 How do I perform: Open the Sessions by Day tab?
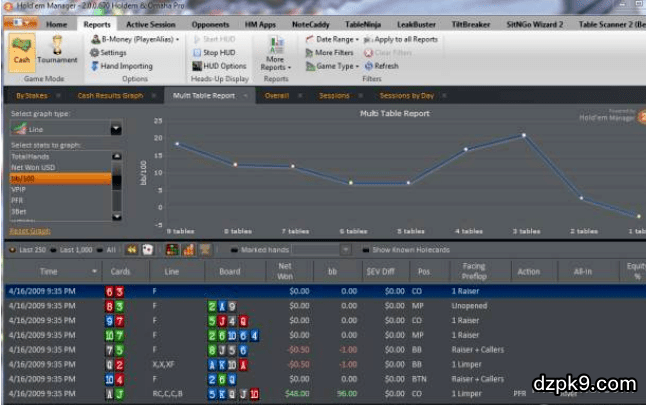(x=406, y=96)
